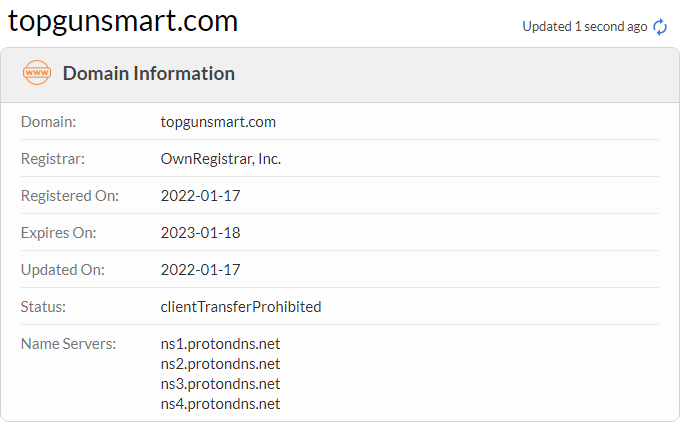Image resolution: width=697 pixels, height=435 pixels.
Task: Click ns1.protondns.net name server
Action: (220, 344)
